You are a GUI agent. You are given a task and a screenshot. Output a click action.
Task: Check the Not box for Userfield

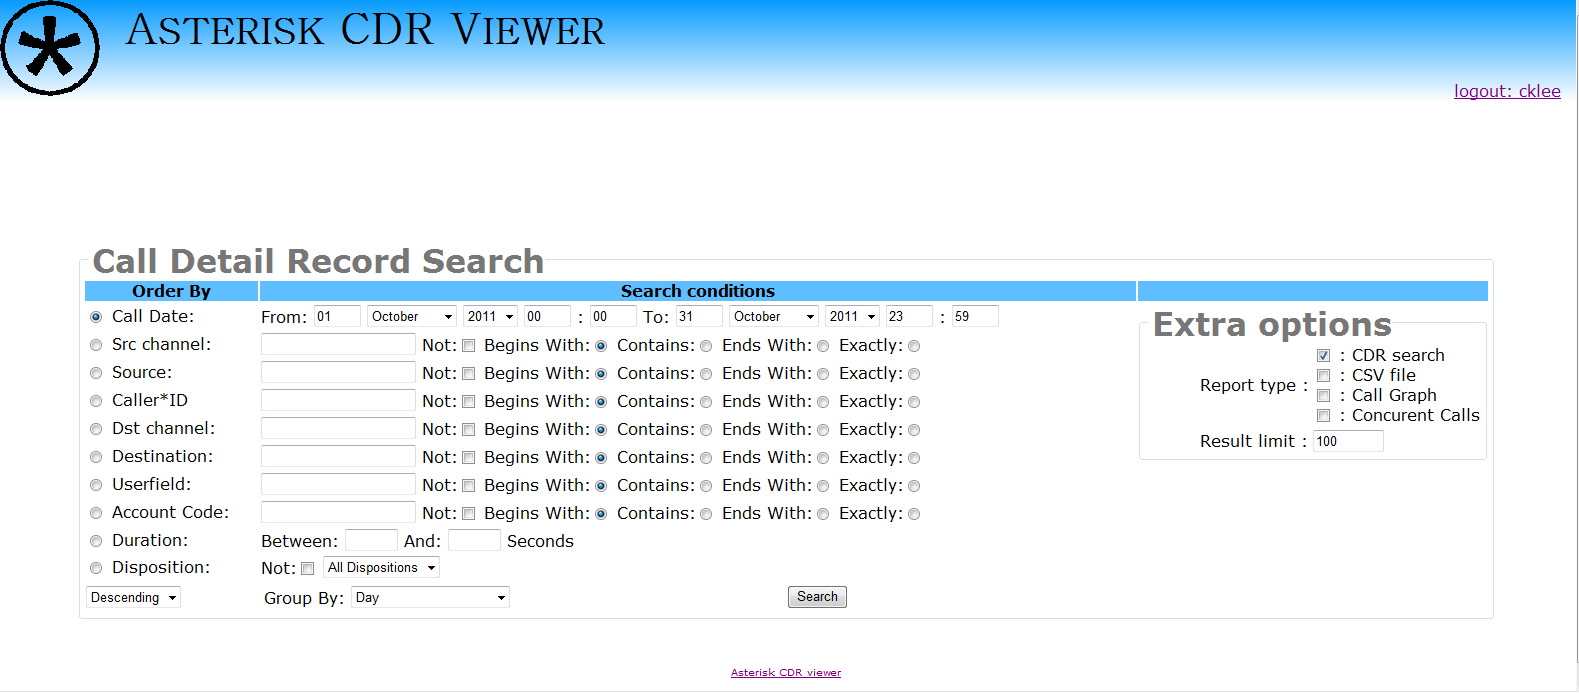tap(468, 486)
